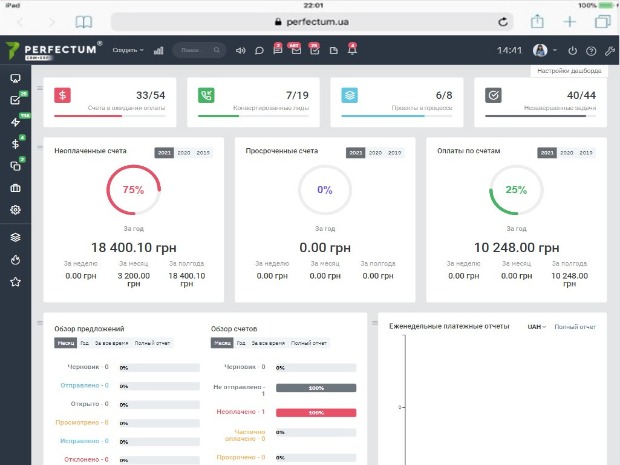Select 2019 in Просроченные счета widget
Screen dimensions: 620x465
click(x=395, y=153)
